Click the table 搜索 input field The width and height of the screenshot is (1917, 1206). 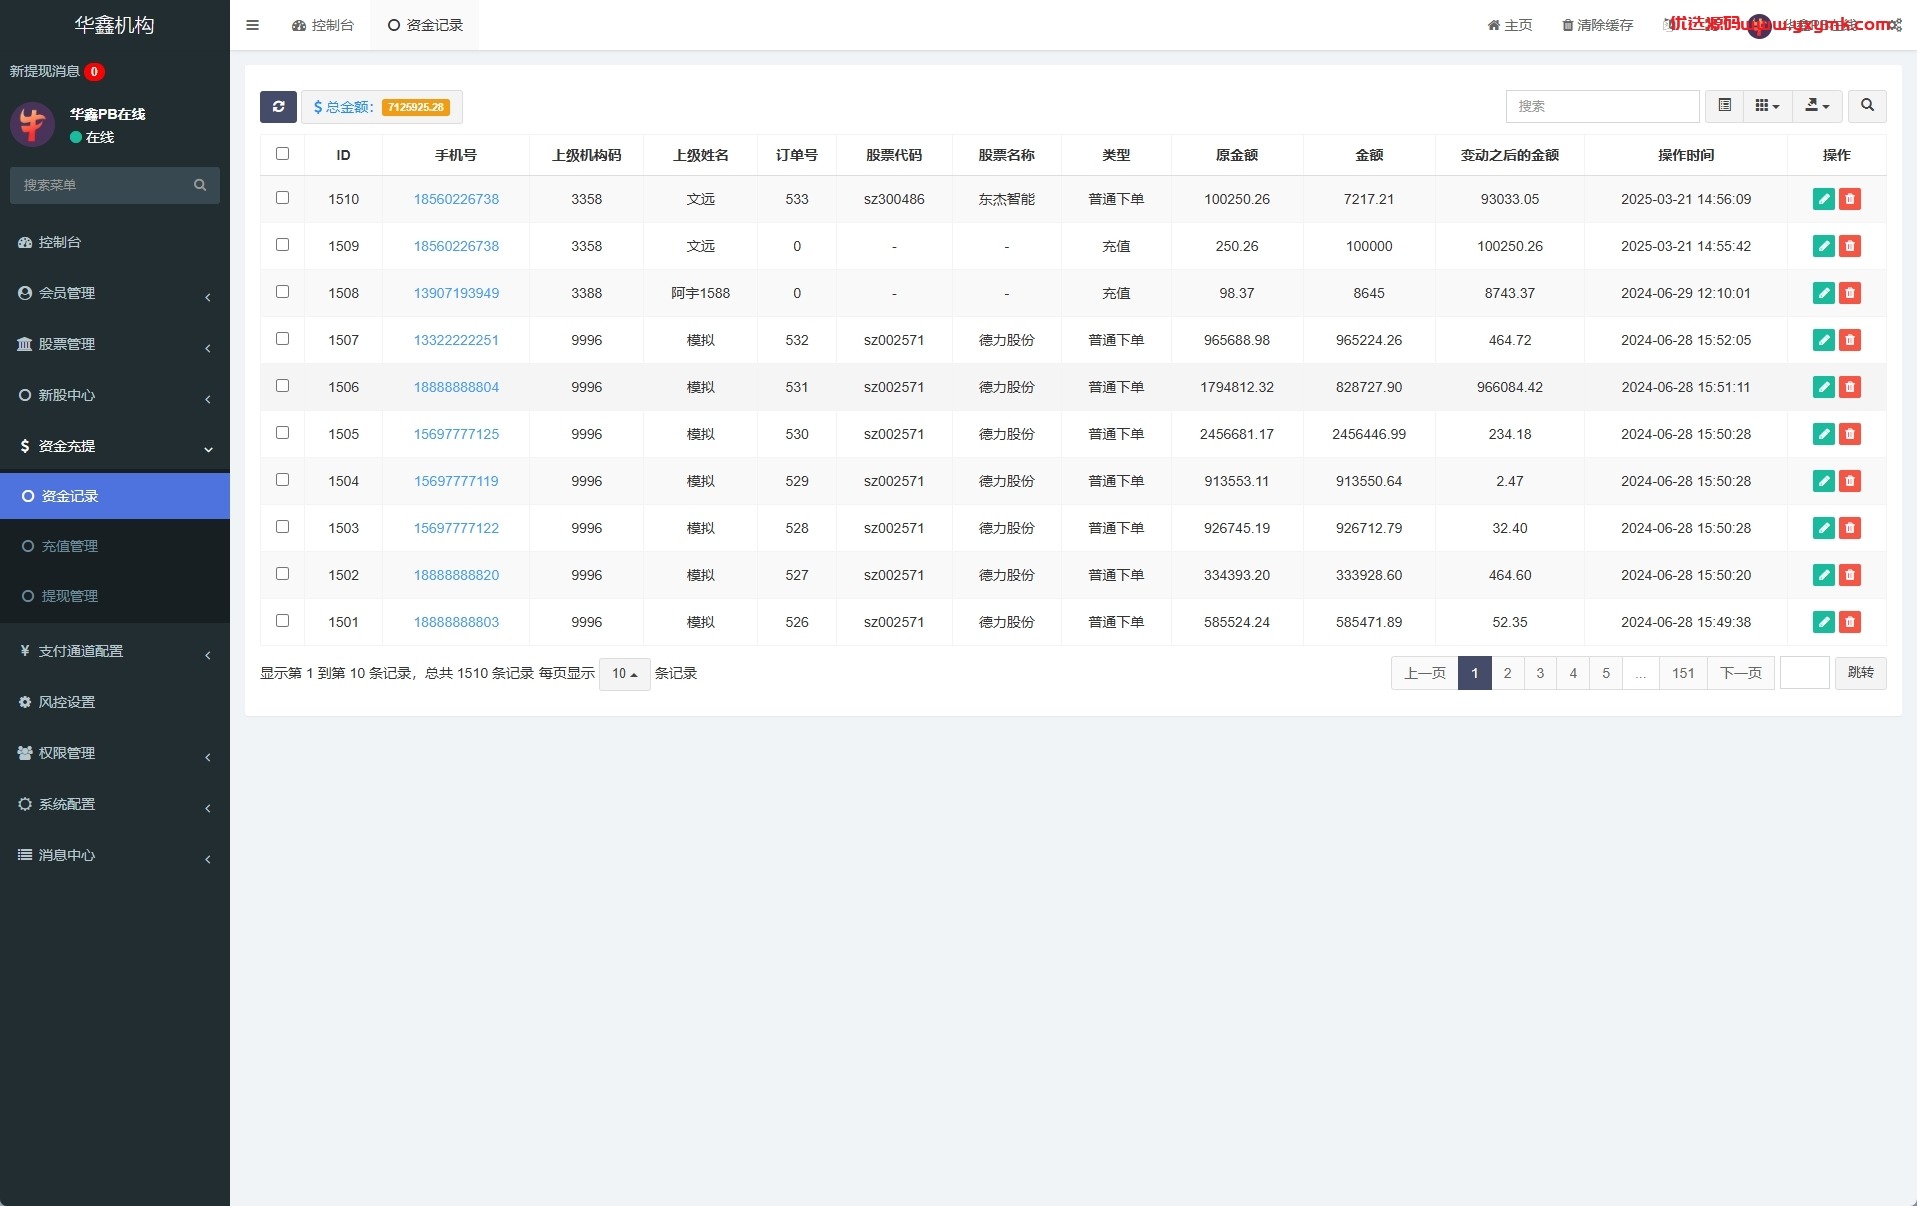pyautogui.click(x=1602, y=106)
